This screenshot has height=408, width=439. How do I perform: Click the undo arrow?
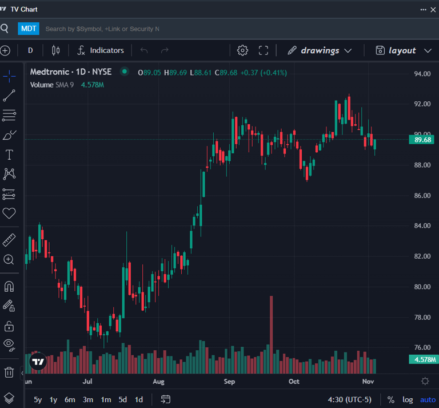(144, 50)
